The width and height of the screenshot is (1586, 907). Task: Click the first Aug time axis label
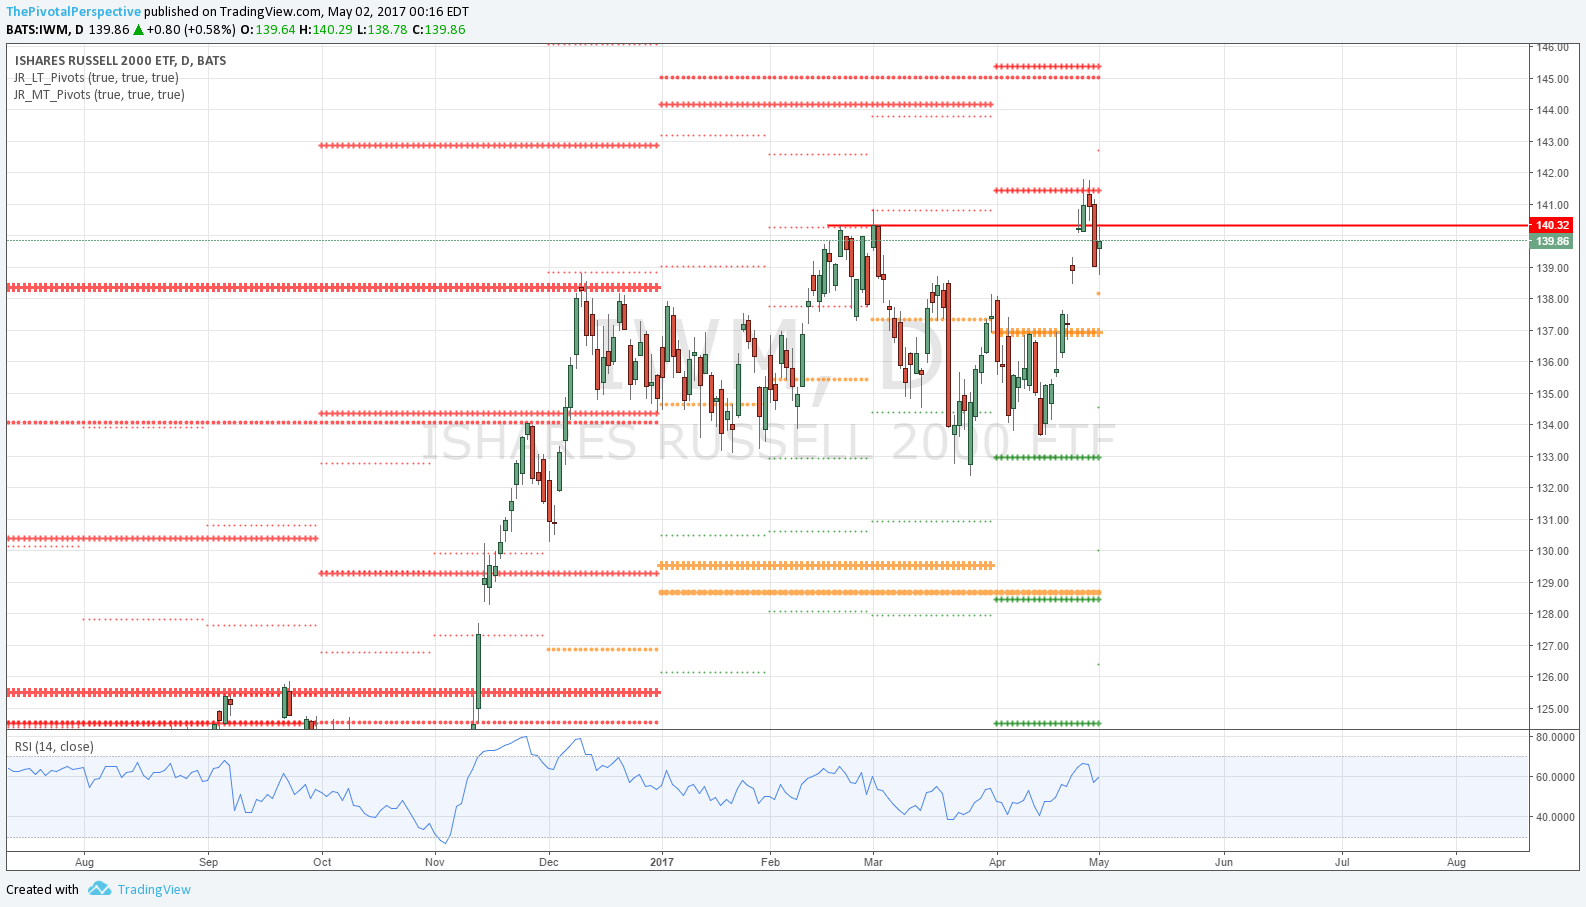(x=84, y=862)
